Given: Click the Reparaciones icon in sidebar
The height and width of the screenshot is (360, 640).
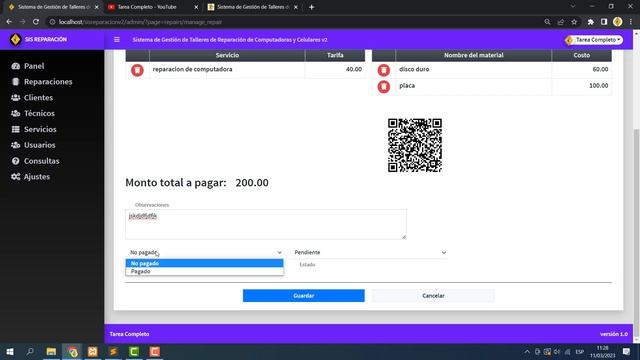Looking at the screenshot, I should pyautogui.click(x=16, y=82).
